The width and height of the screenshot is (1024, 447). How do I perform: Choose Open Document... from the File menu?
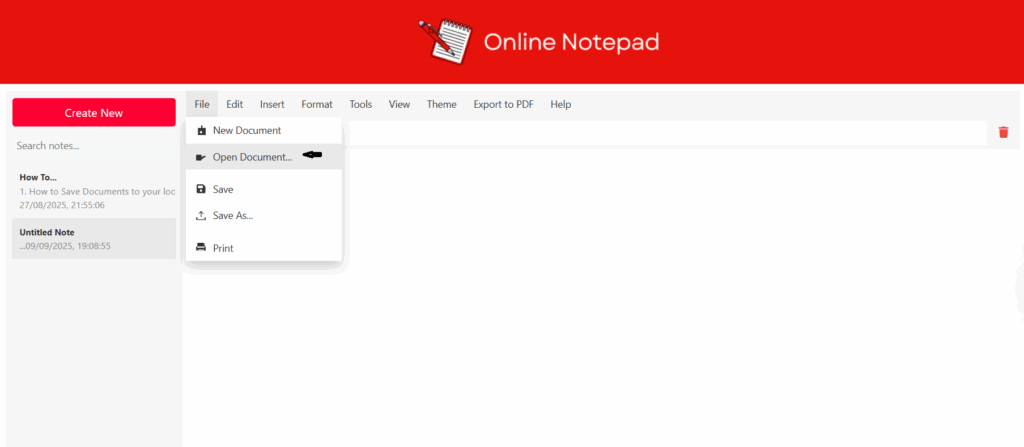[252, 157]
